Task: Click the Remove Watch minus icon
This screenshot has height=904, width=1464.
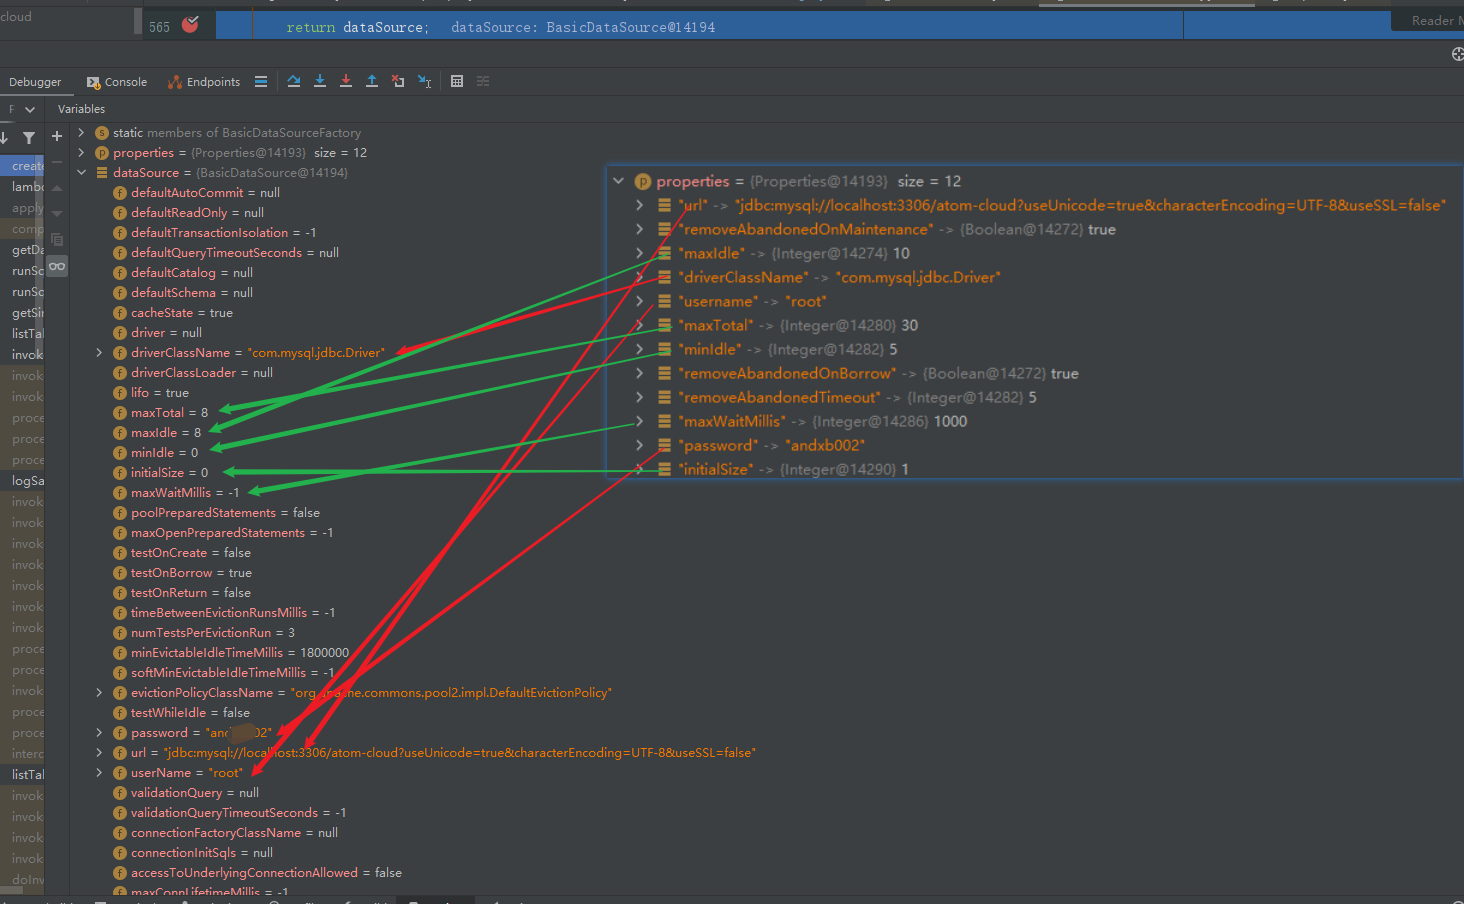Action: [x=57, y=160]
